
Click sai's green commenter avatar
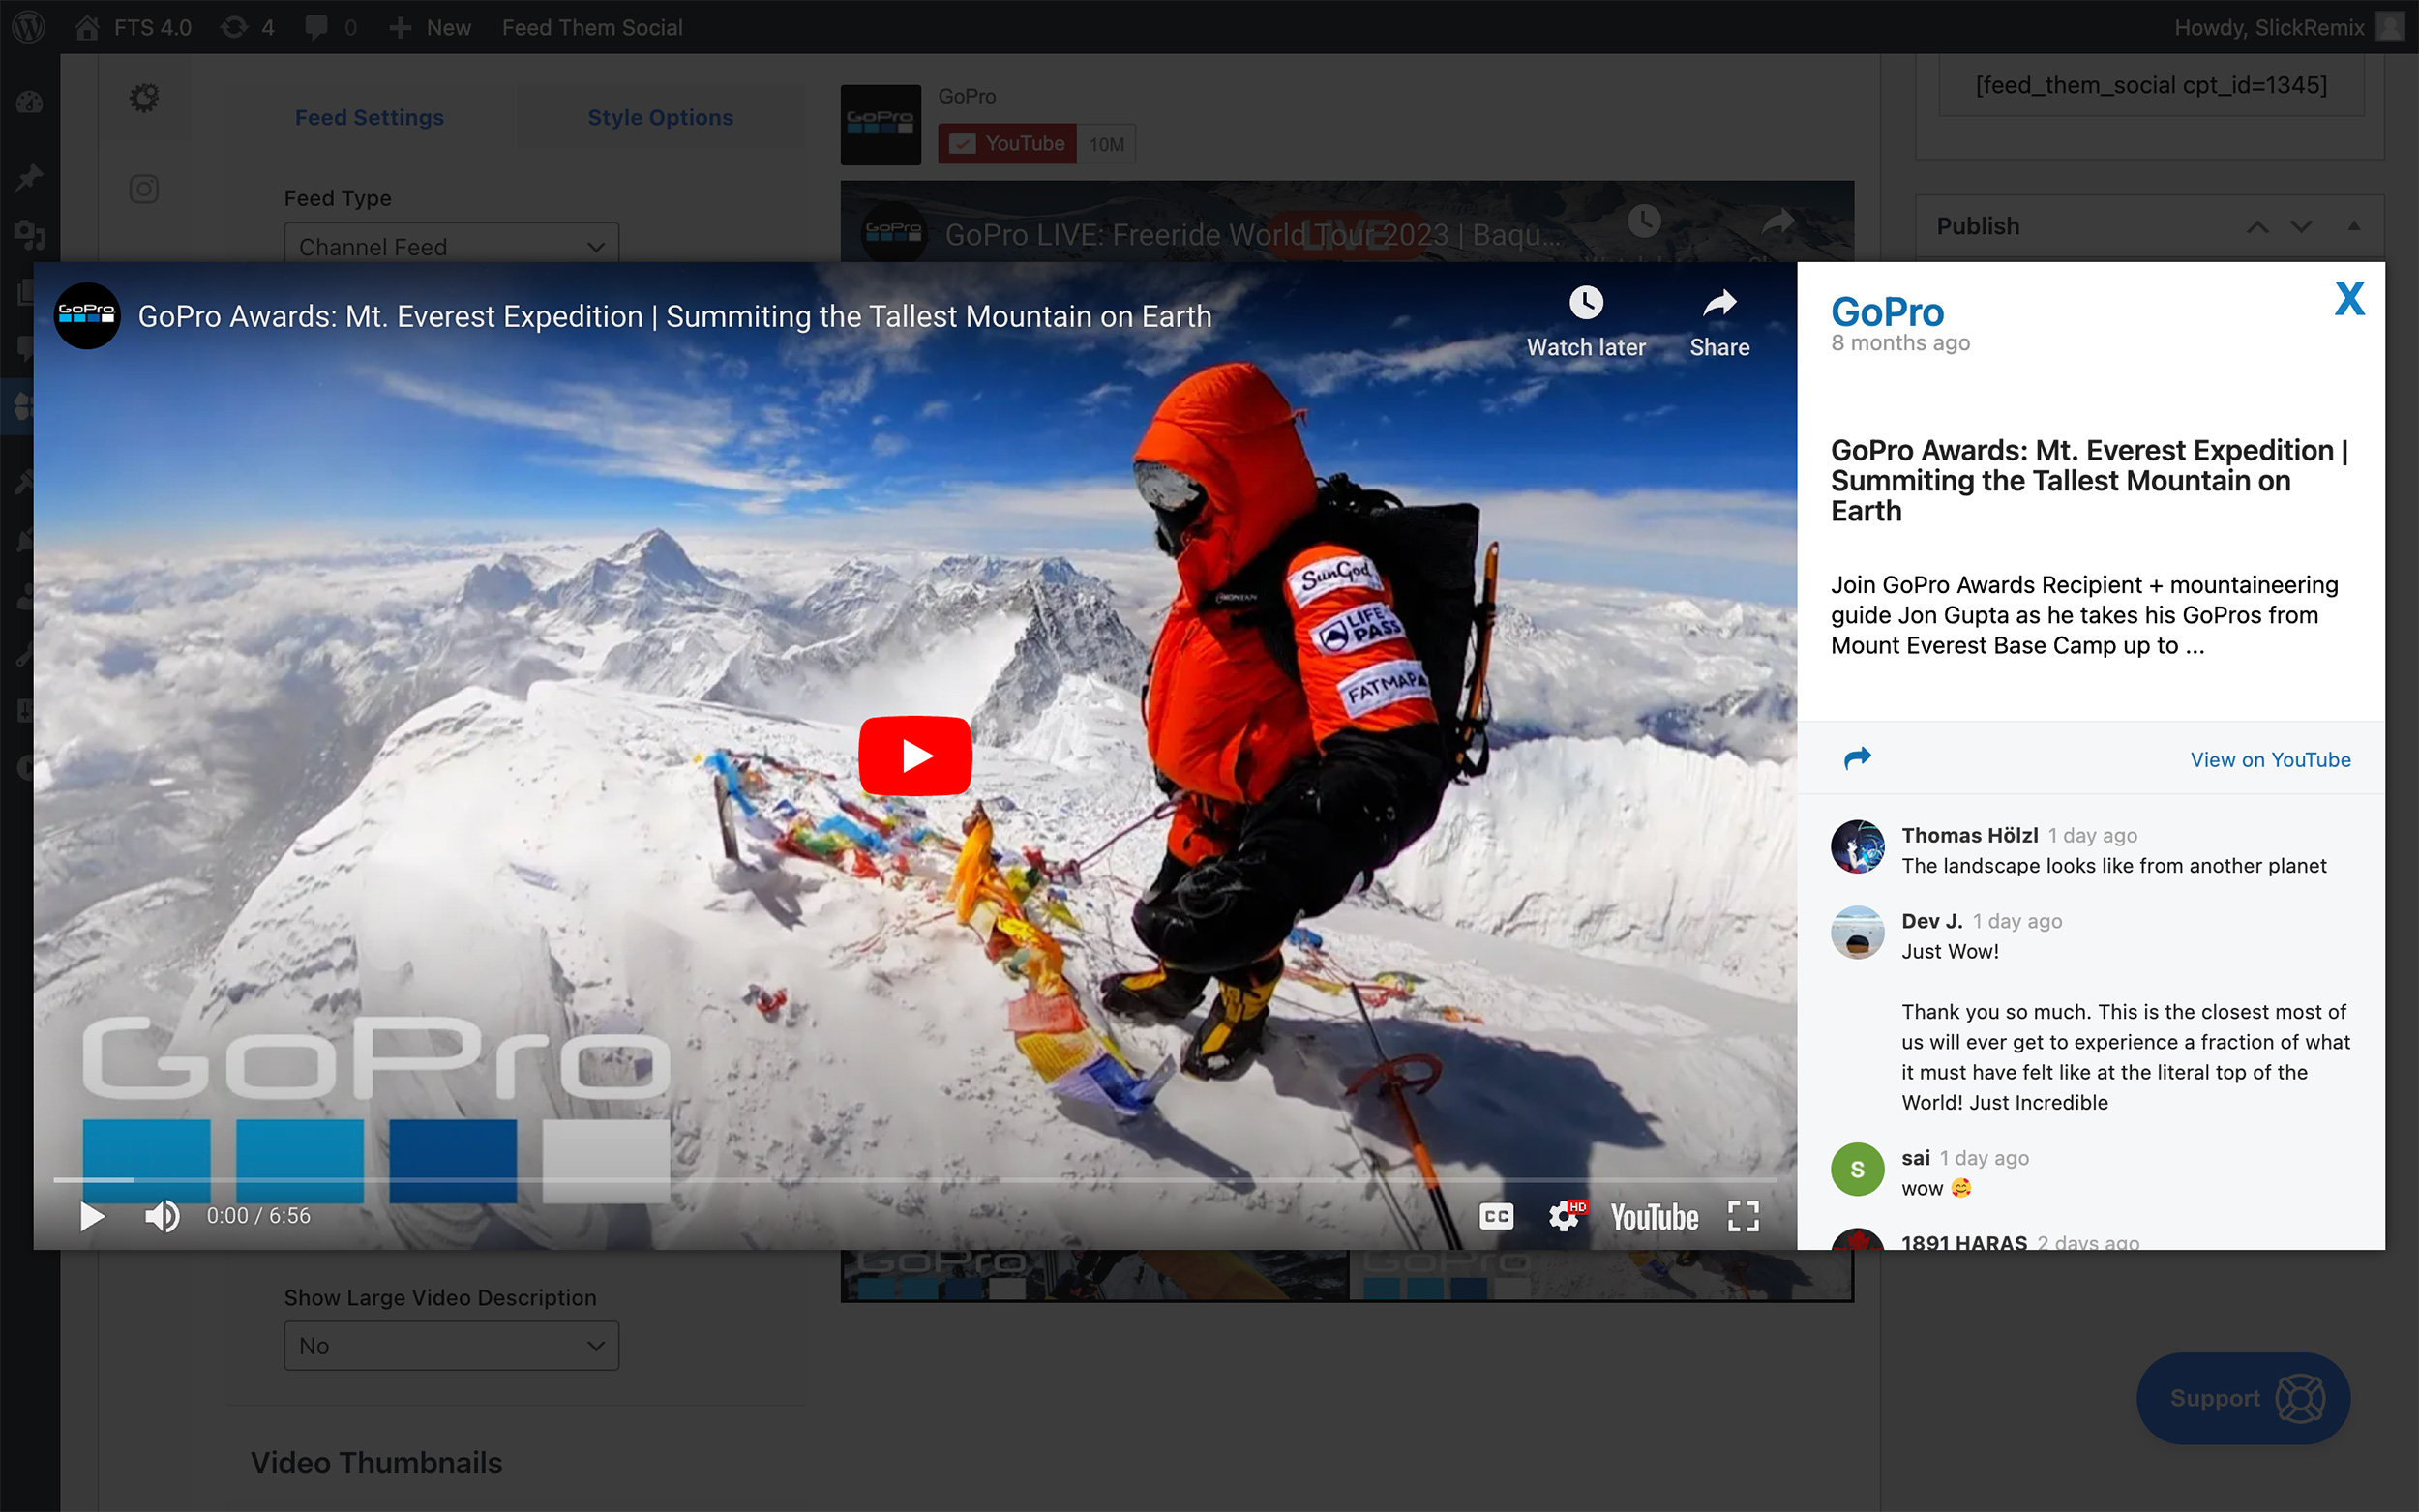point(1857,1169)
